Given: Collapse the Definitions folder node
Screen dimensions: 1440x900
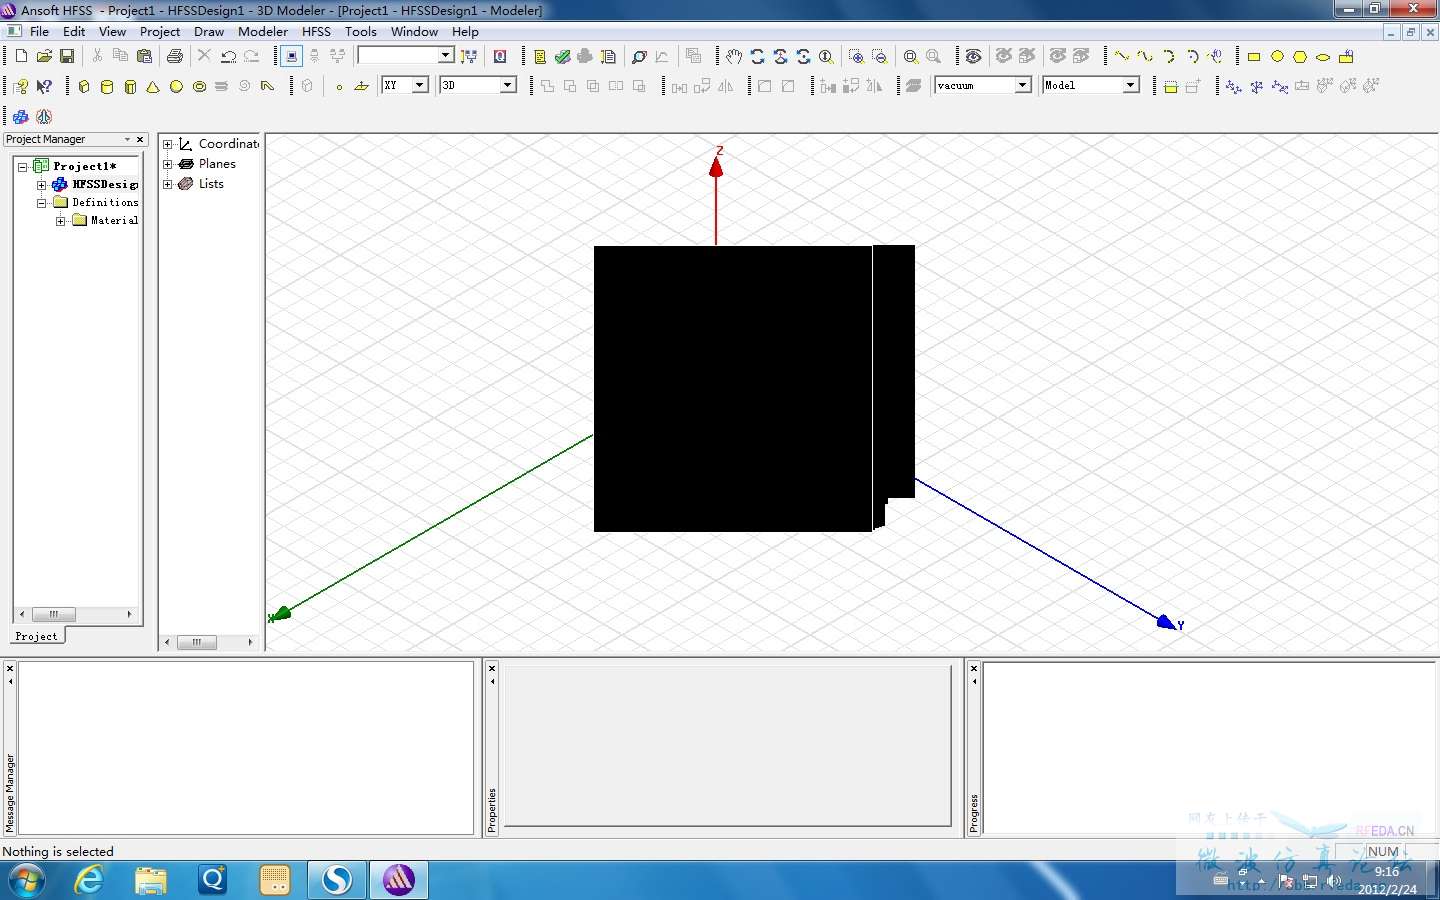Looking at the screenshot, I should pyautogui.click(x=42, y=203).
